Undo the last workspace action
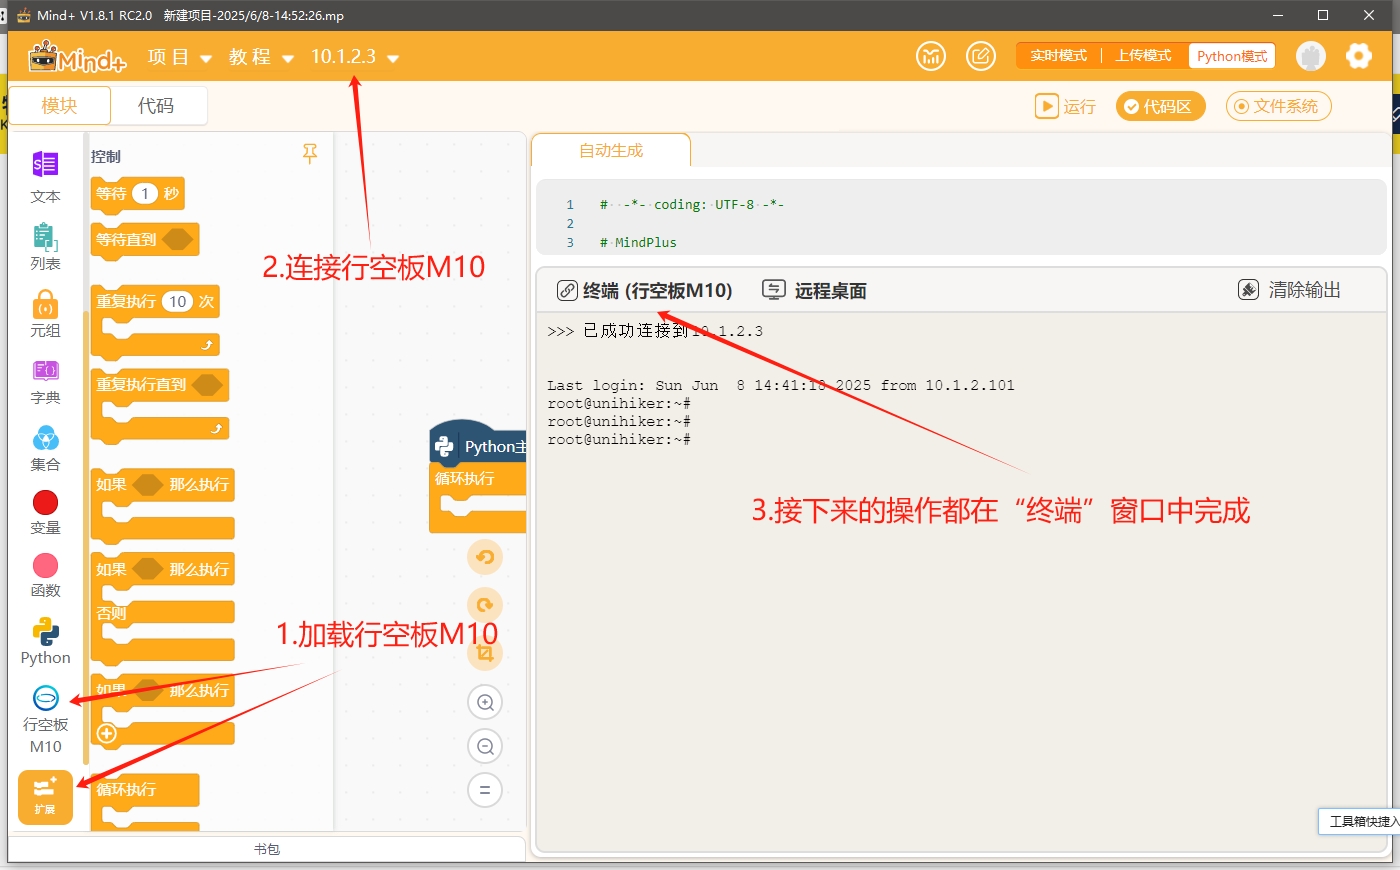Screen dimensions: 1400x870 [485, 557]
